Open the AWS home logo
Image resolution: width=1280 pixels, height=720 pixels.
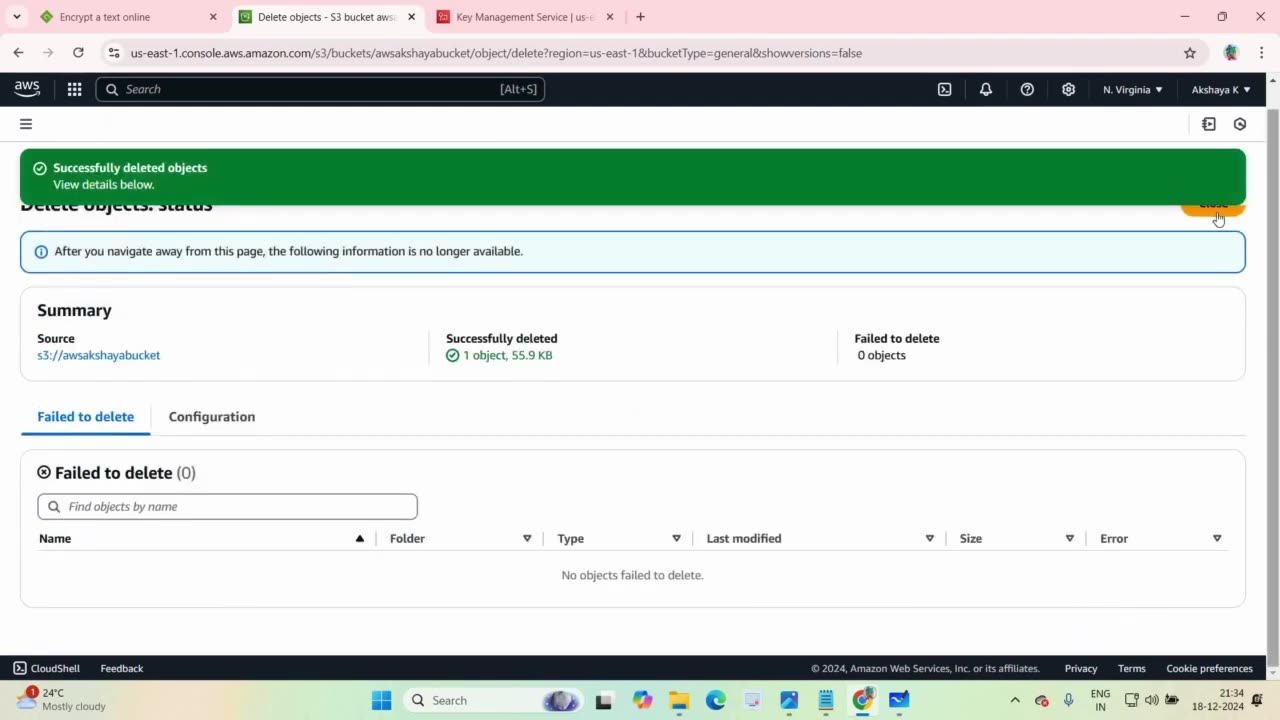click(x=27, y=89)
